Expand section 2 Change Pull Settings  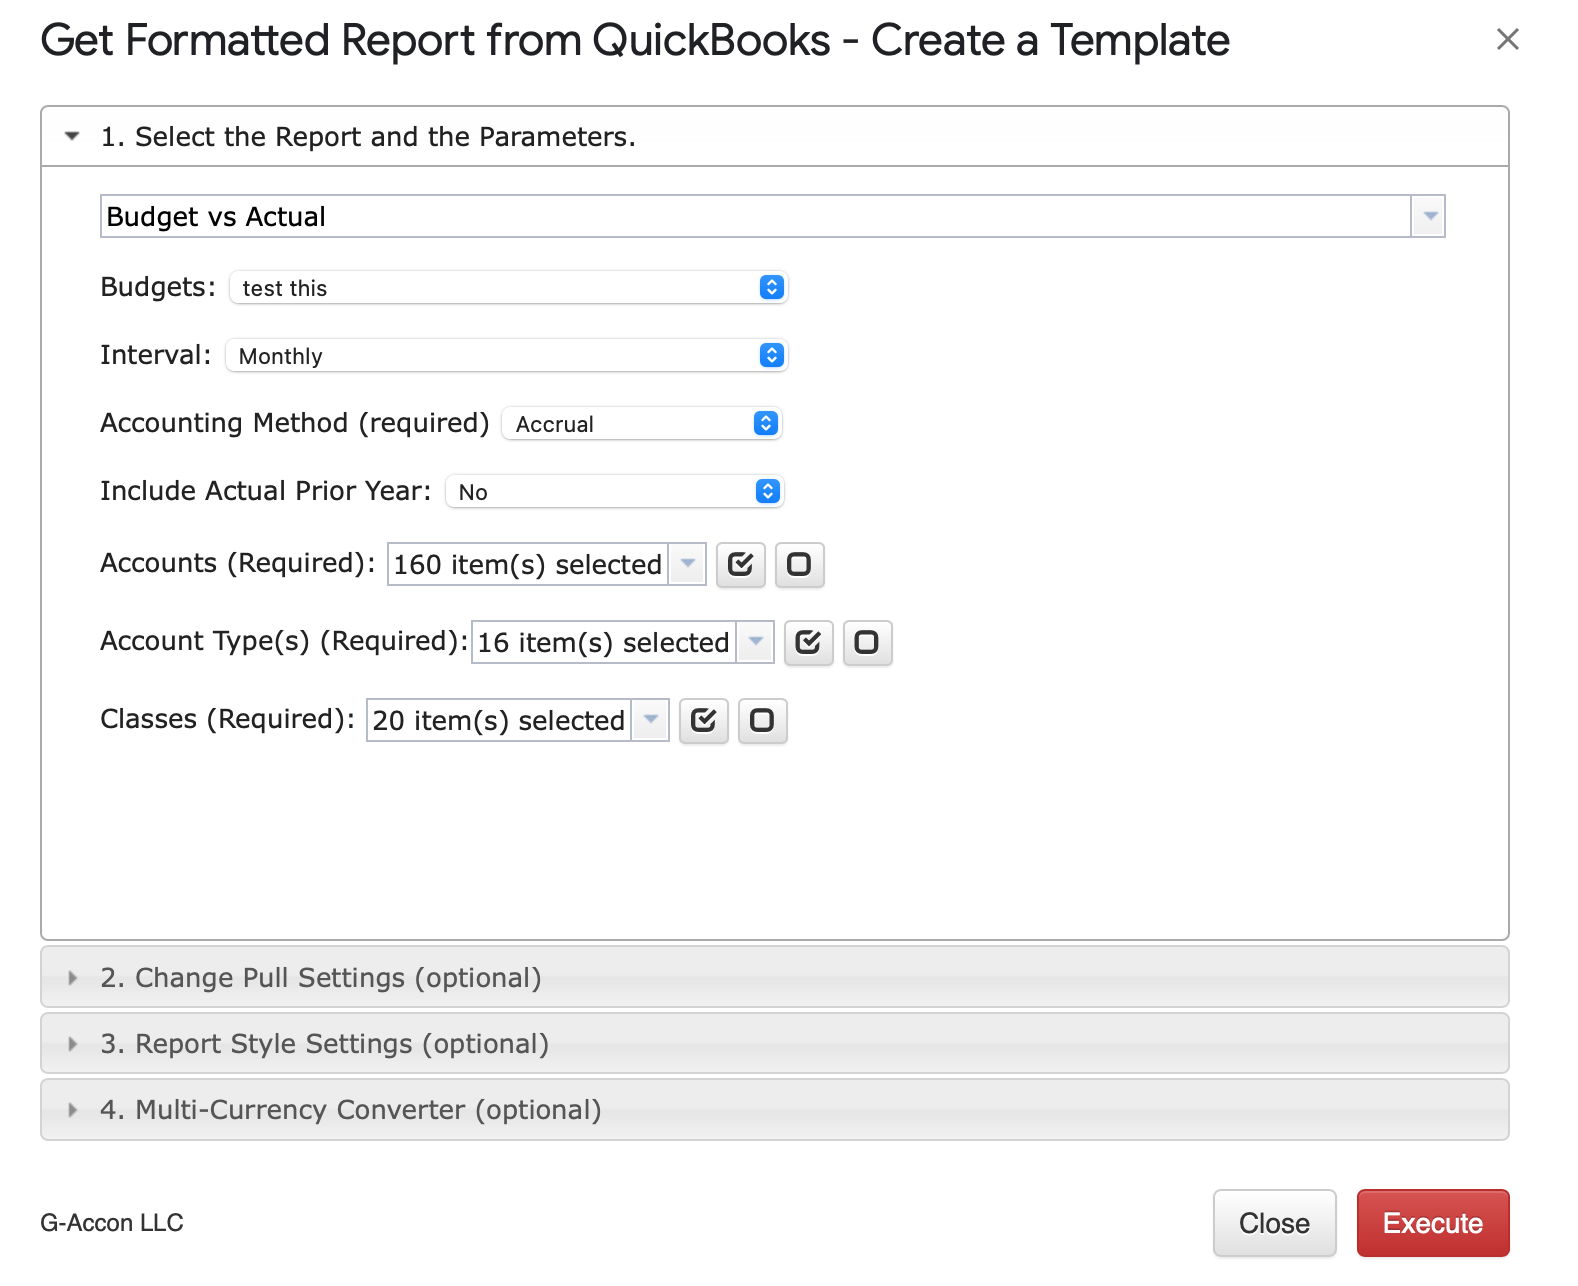(775, 977)
